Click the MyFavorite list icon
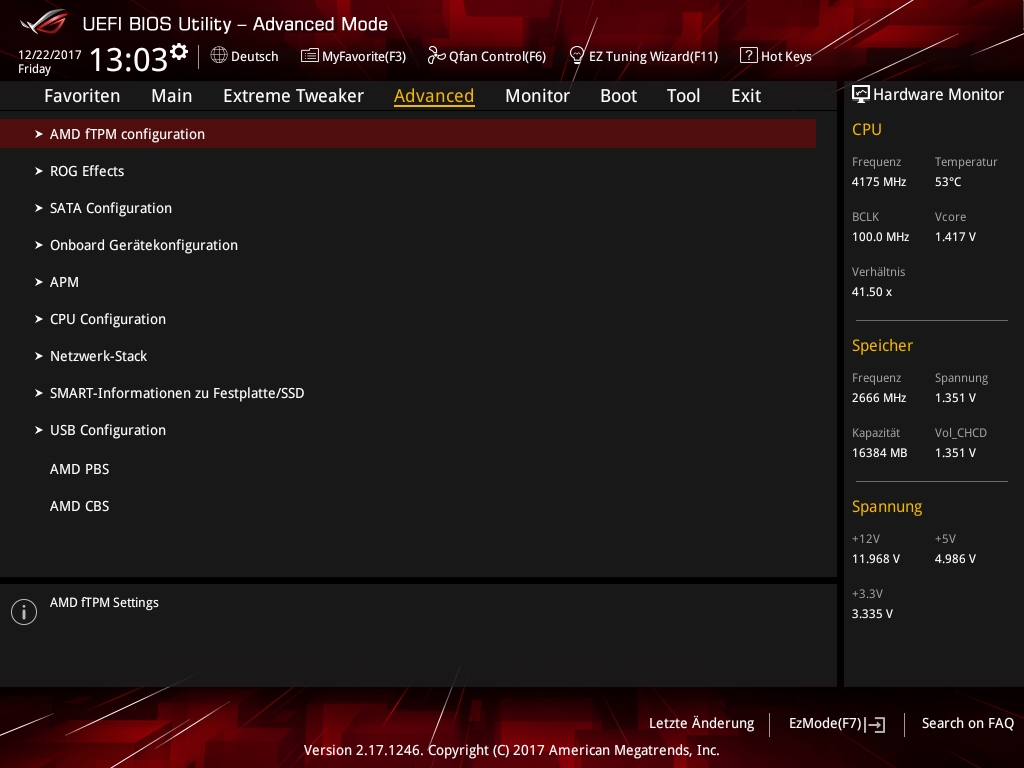The height and width of the screenshot is (768, 1024). coord(310,56)
